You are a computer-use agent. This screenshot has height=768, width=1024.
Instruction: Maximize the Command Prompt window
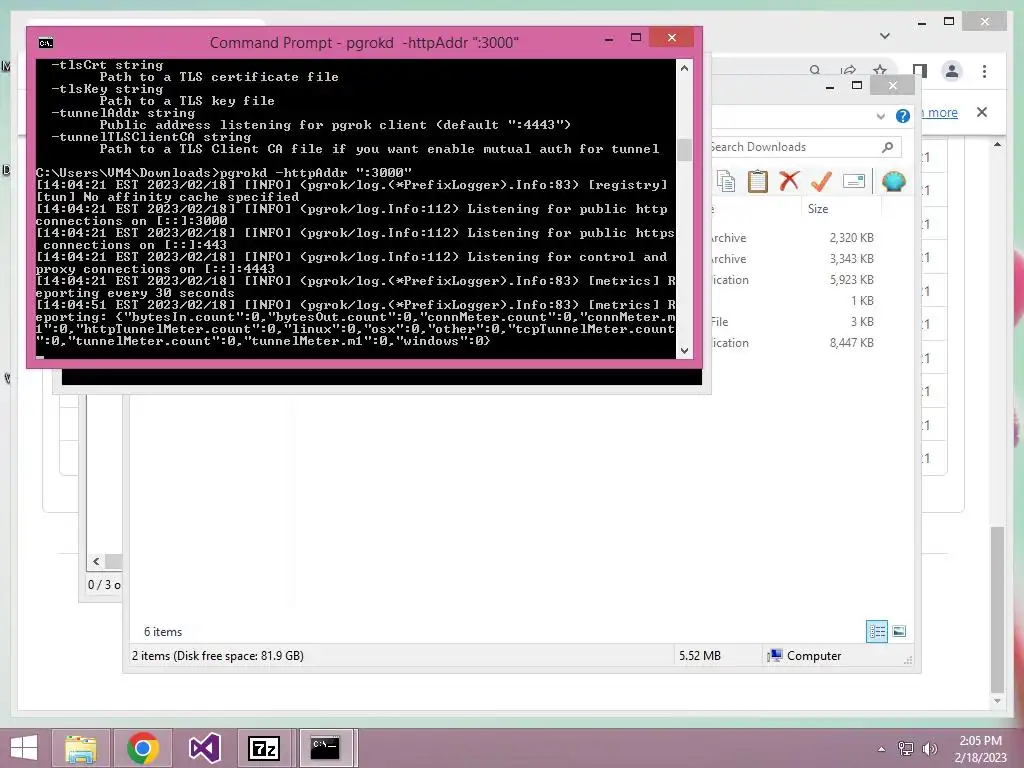point(635,38)
